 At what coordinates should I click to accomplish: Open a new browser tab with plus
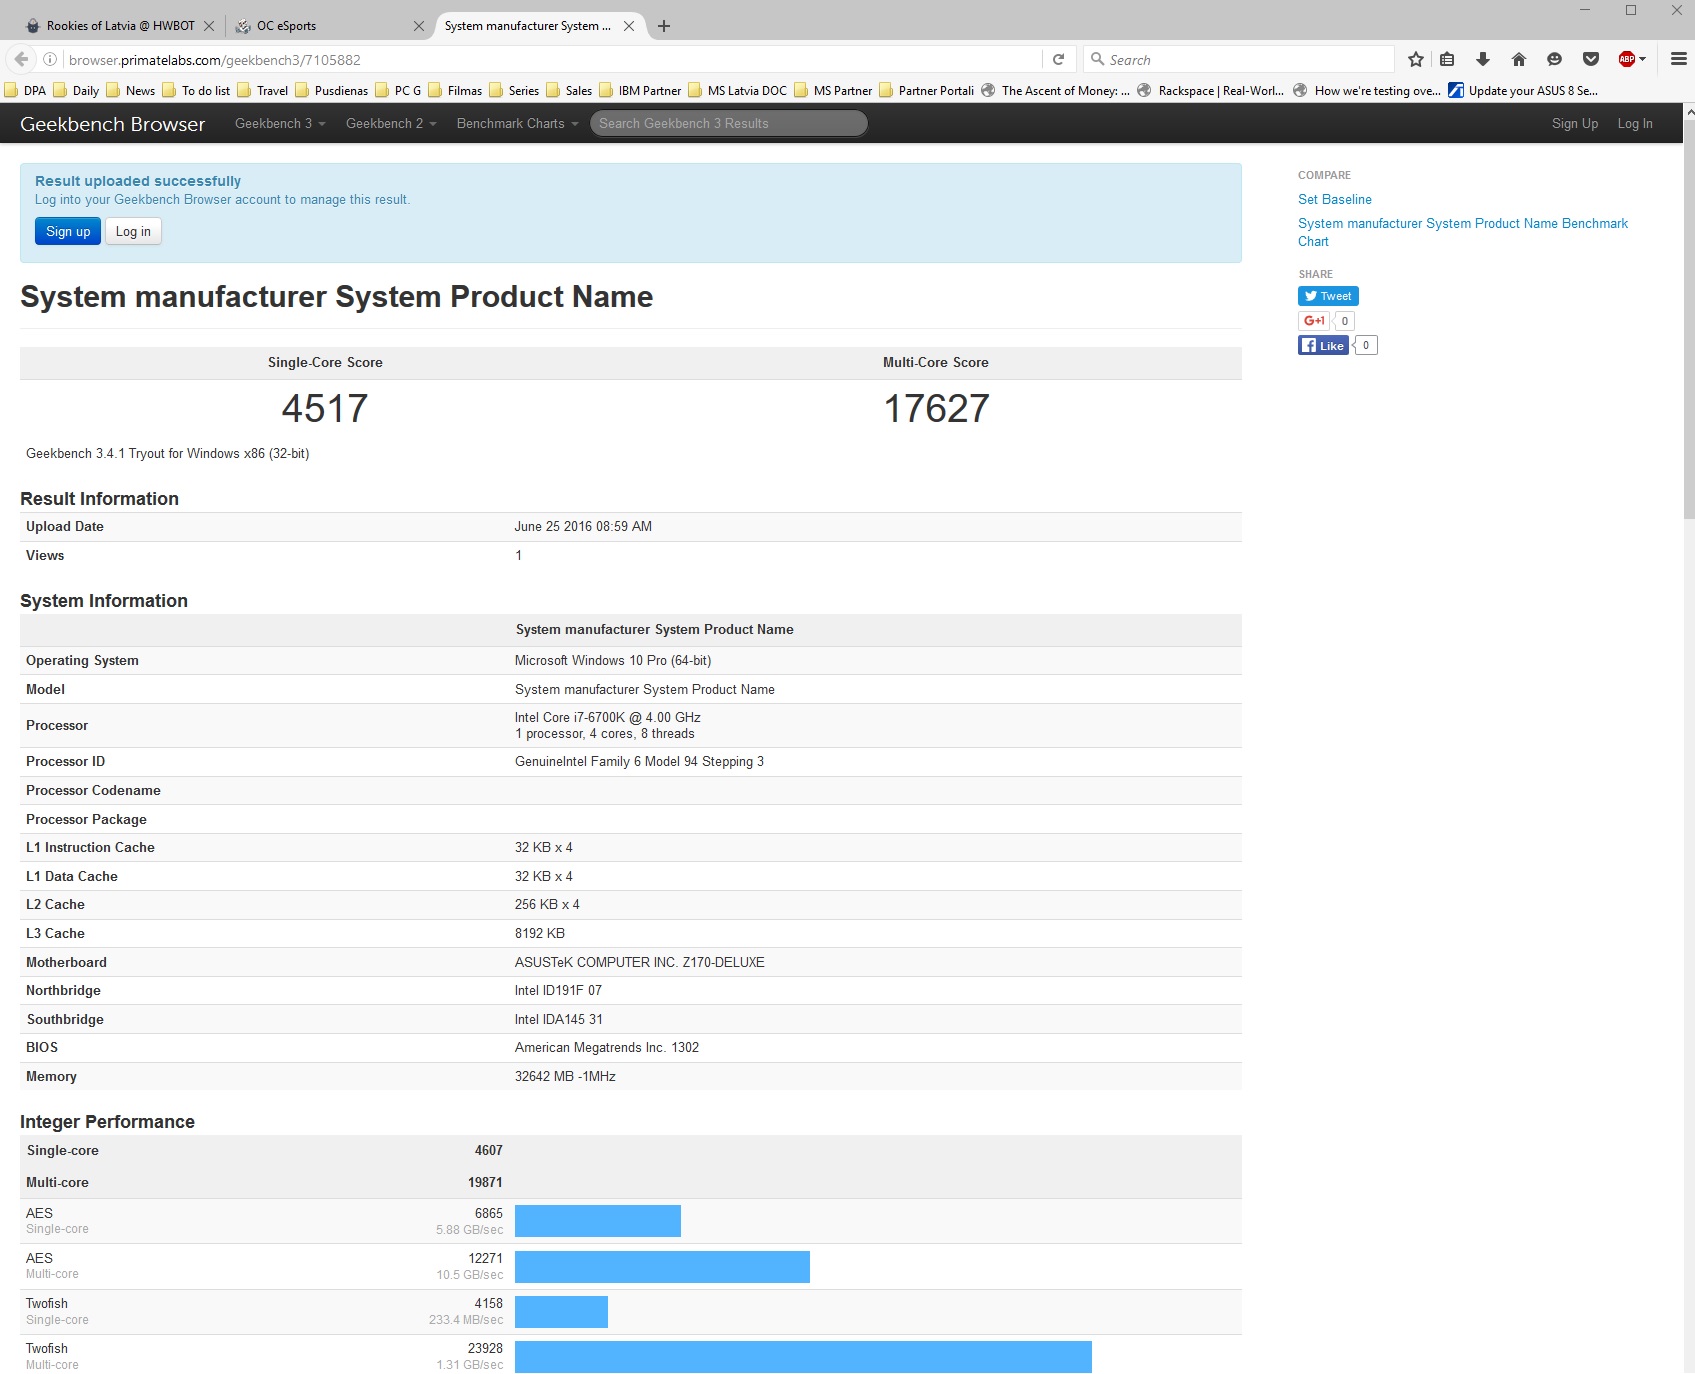coord(664,26)
